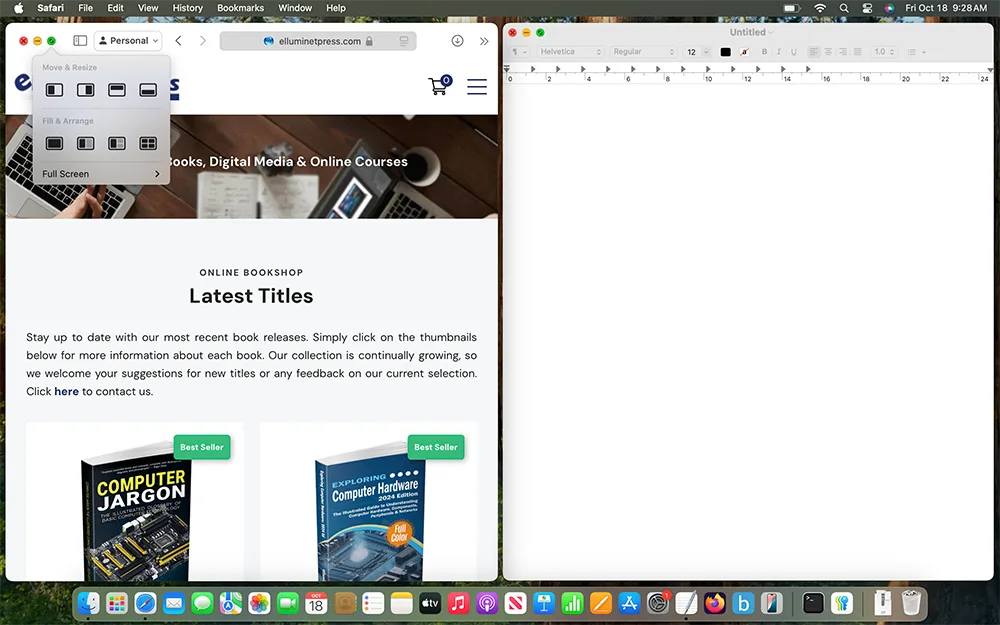Choose the quarters arrangement icon
The image size is (1000, 625).
click(148, 143)
